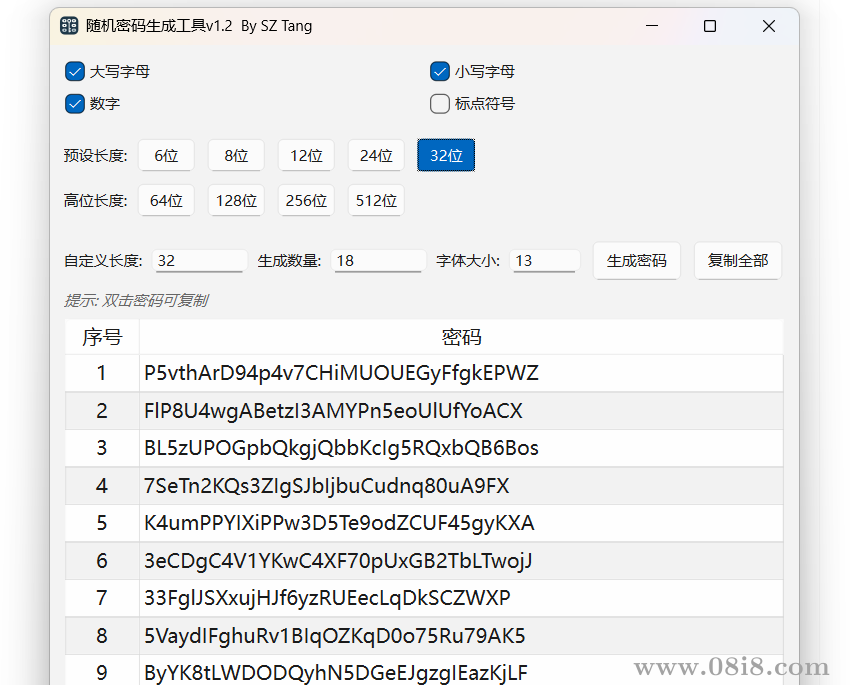Click the 字体大小 font size field
850x685 pixels.
pos(545,260)
